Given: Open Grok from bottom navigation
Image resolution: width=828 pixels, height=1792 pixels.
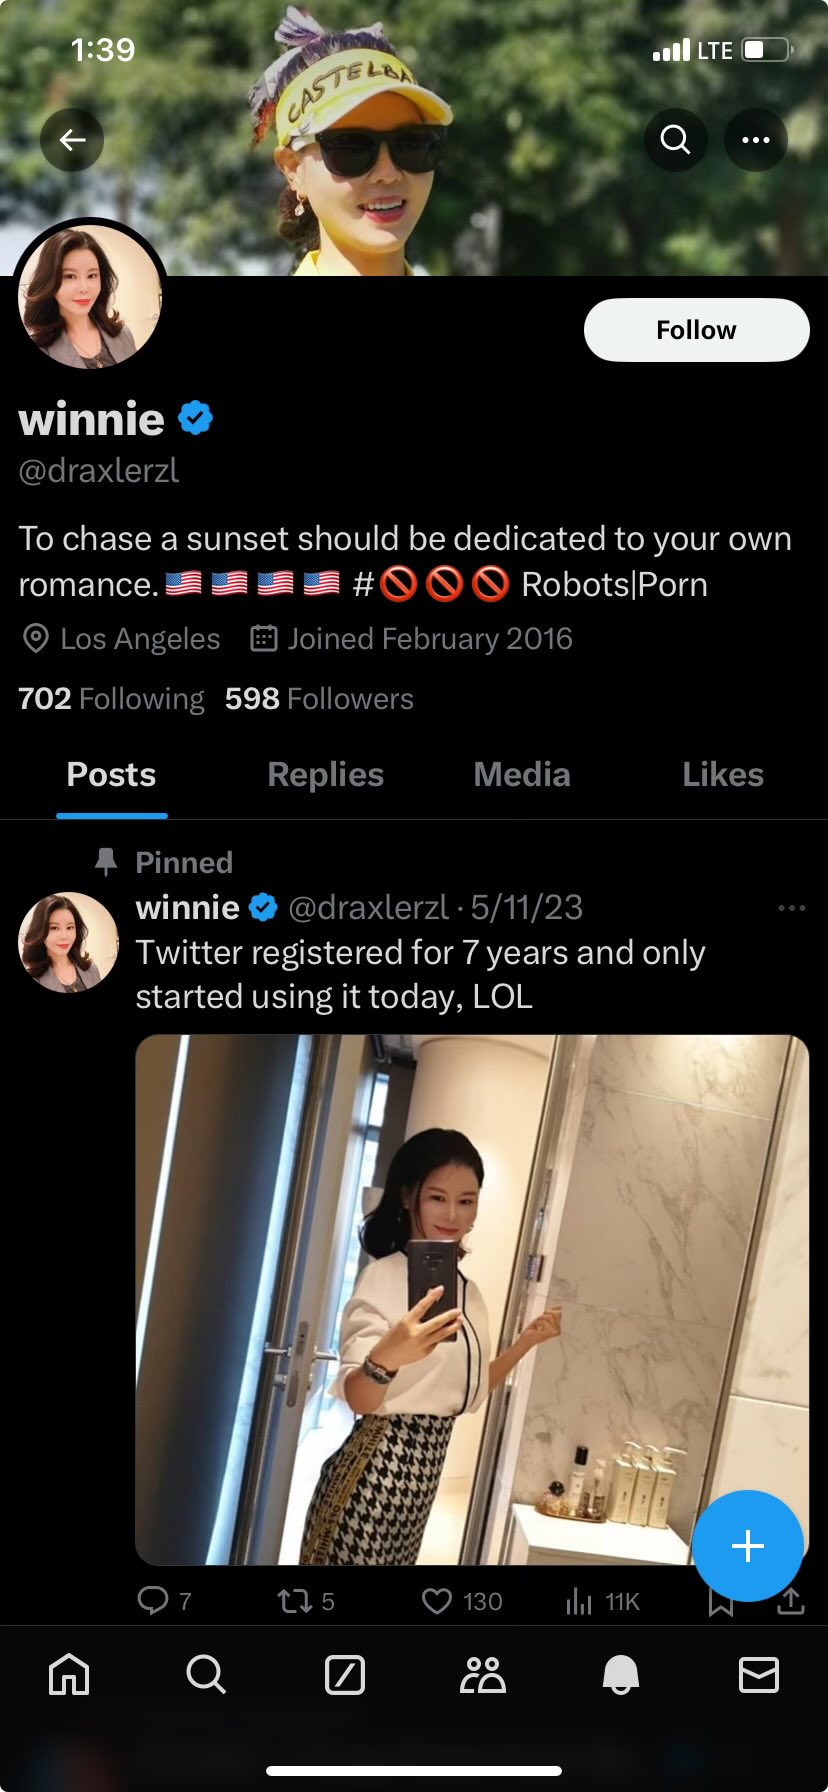Looking at the screenshot, I should (345, 1674).
